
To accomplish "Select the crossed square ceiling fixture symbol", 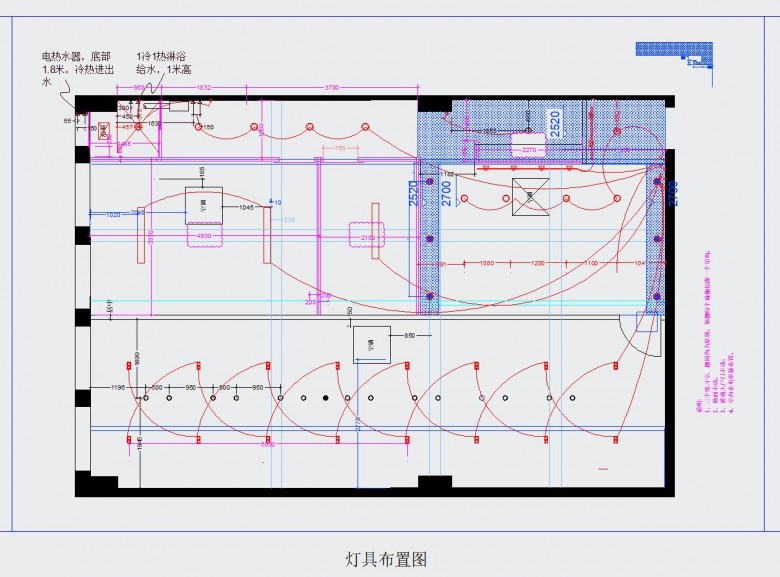I will click(530, 197).
